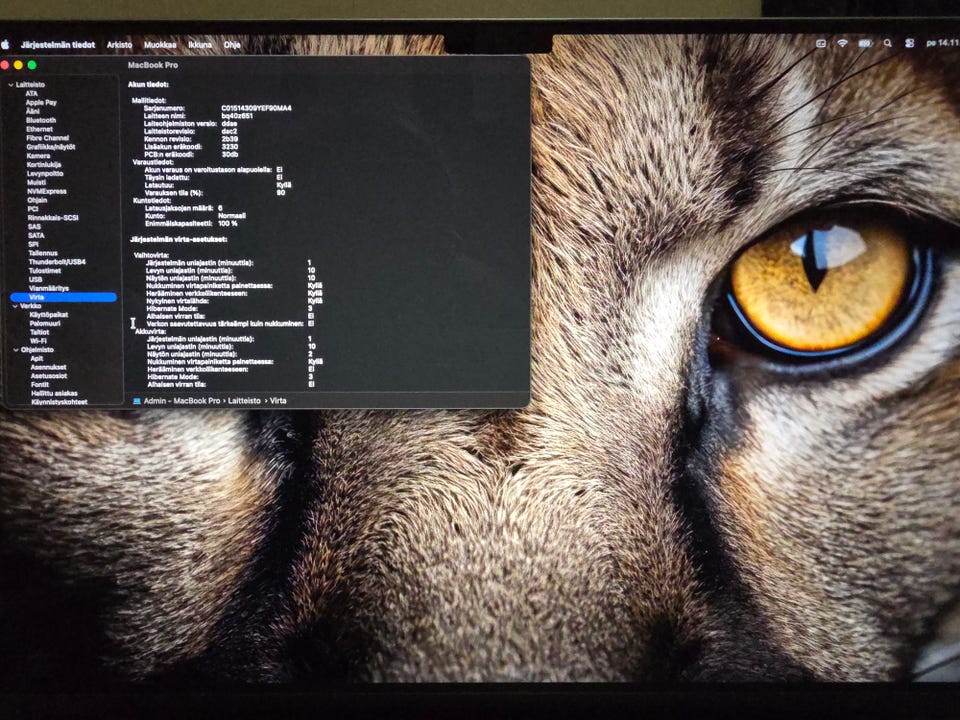The height and width of the screenshot is (720, 960).
Task: Select Grafiikka/näytöt in the sidebar
Action: (51, 147)
